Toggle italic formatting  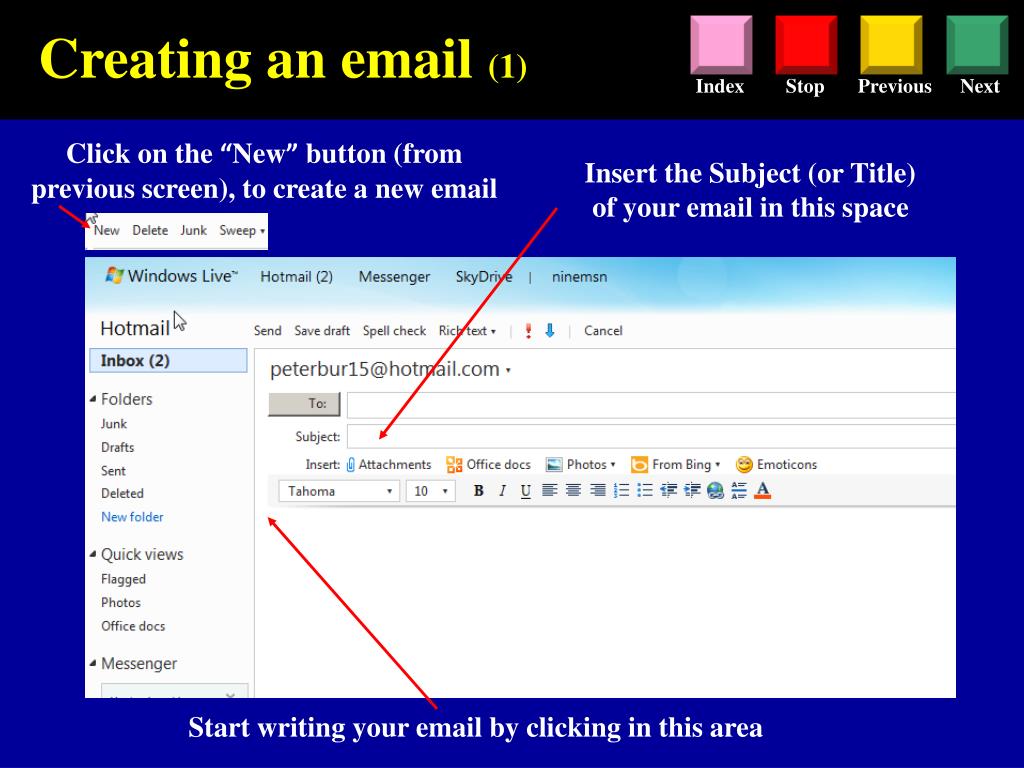tap(502, 491)
